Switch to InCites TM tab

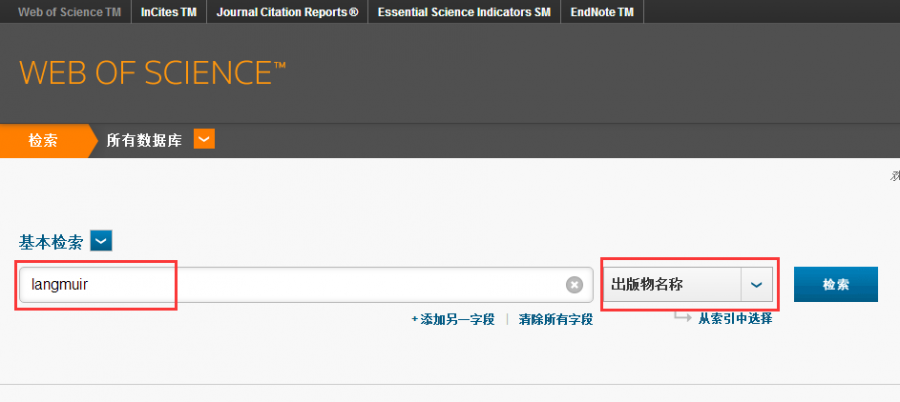click(x=169, y=12)
